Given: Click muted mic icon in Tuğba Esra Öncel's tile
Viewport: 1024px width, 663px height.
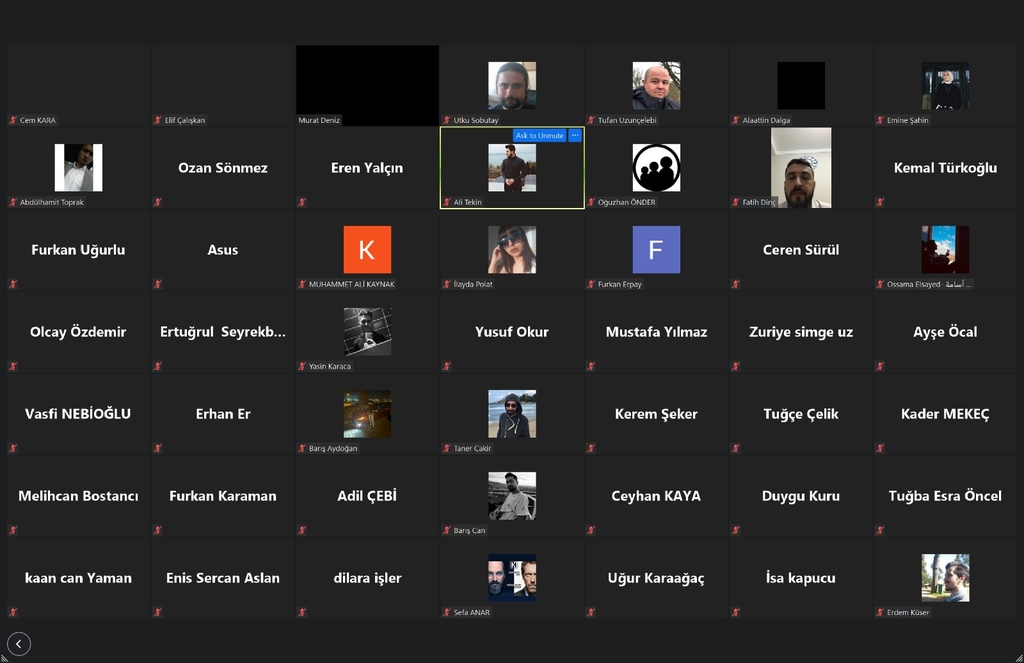Looking at the screenshot, I should (x=880, y=530).
